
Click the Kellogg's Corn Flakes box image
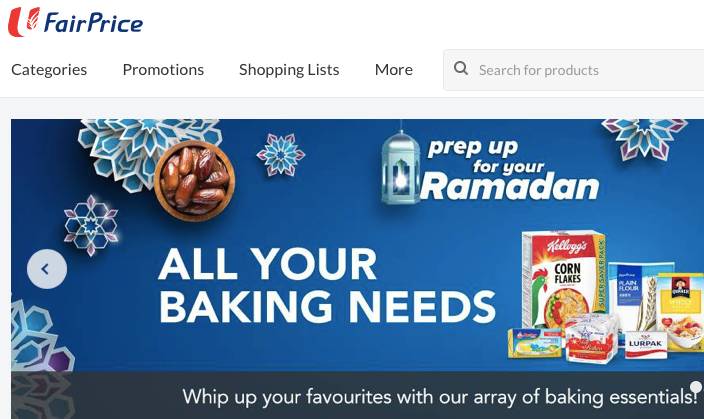point(563,278)
